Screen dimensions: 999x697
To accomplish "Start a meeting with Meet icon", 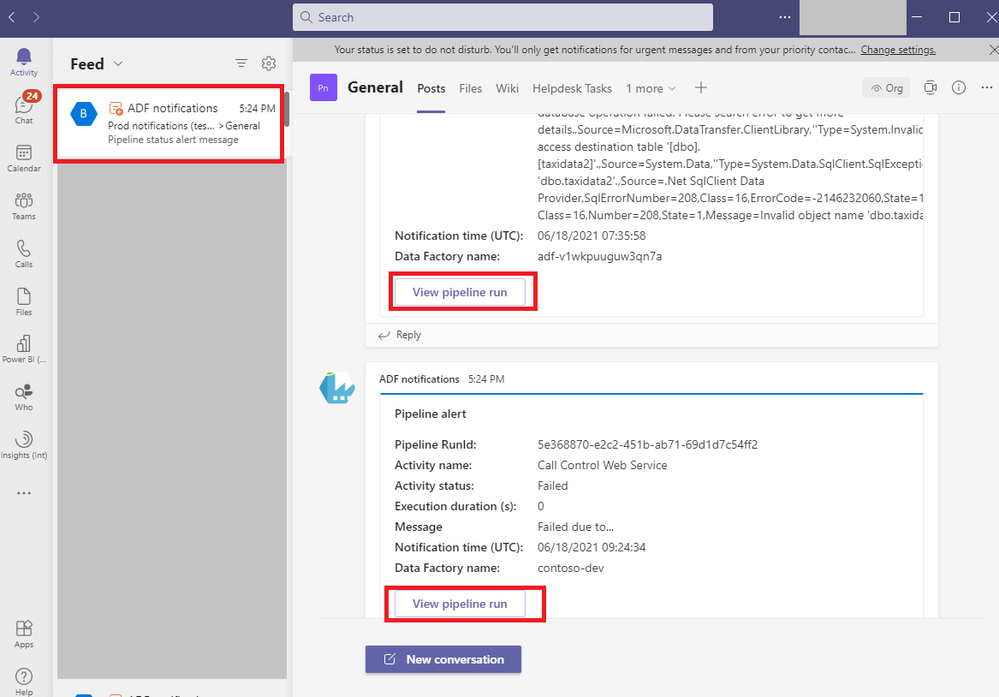I will click(x=930, y=88).
